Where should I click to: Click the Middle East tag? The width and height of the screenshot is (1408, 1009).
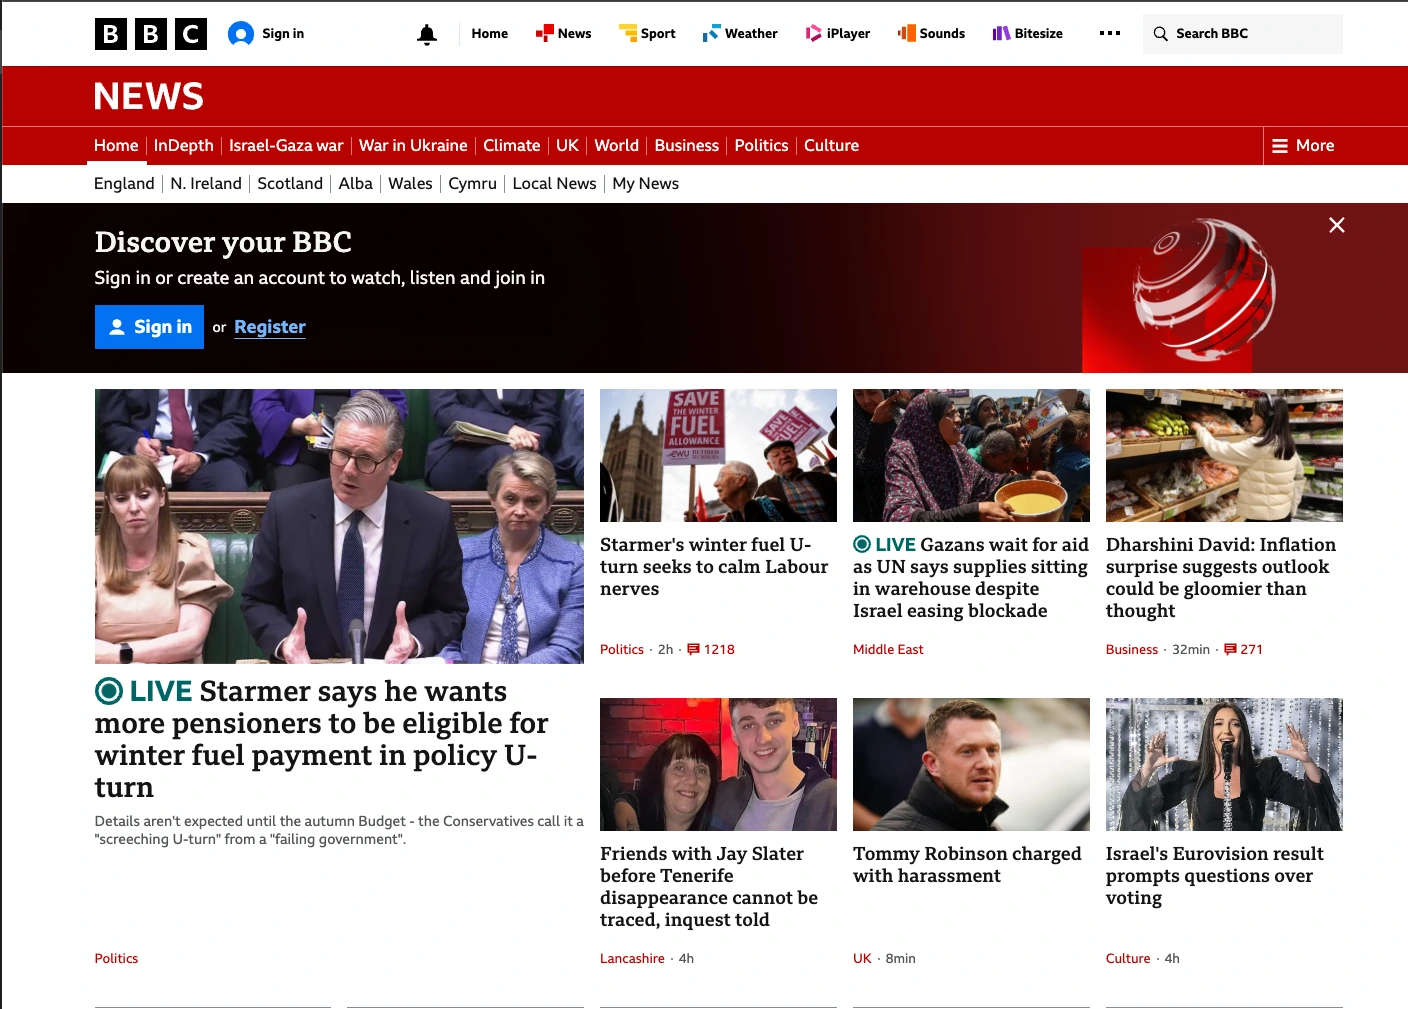click(x=888, y=650)
